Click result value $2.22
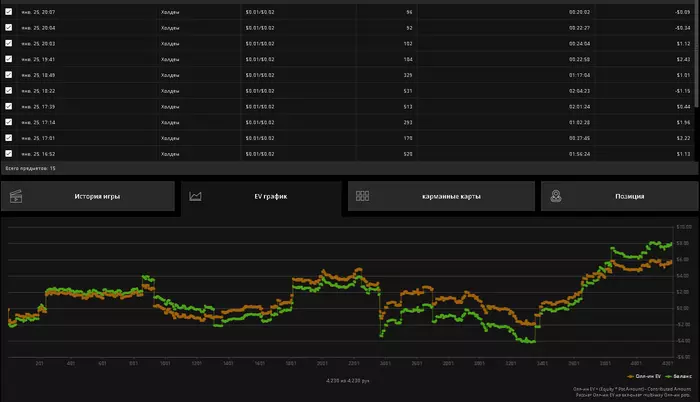The height and width of the screenshot is (402, 700). click(683, 138)
